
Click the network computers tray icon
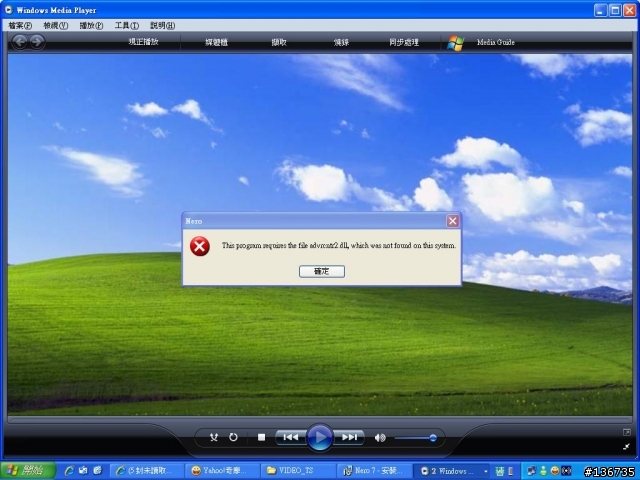tap(532, 471)
